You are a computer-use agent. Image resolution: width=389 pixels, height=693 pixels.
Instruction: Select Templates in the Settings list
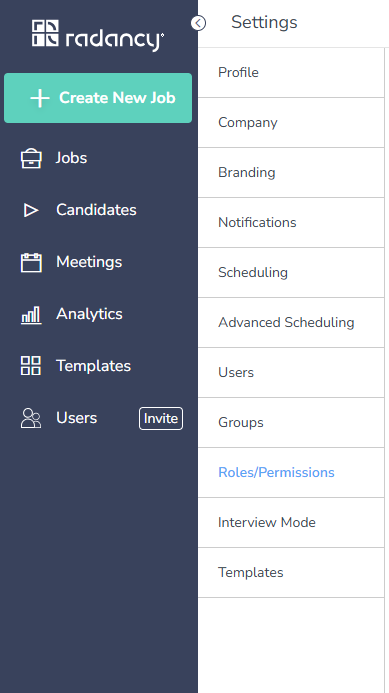(x=291, y=572)
